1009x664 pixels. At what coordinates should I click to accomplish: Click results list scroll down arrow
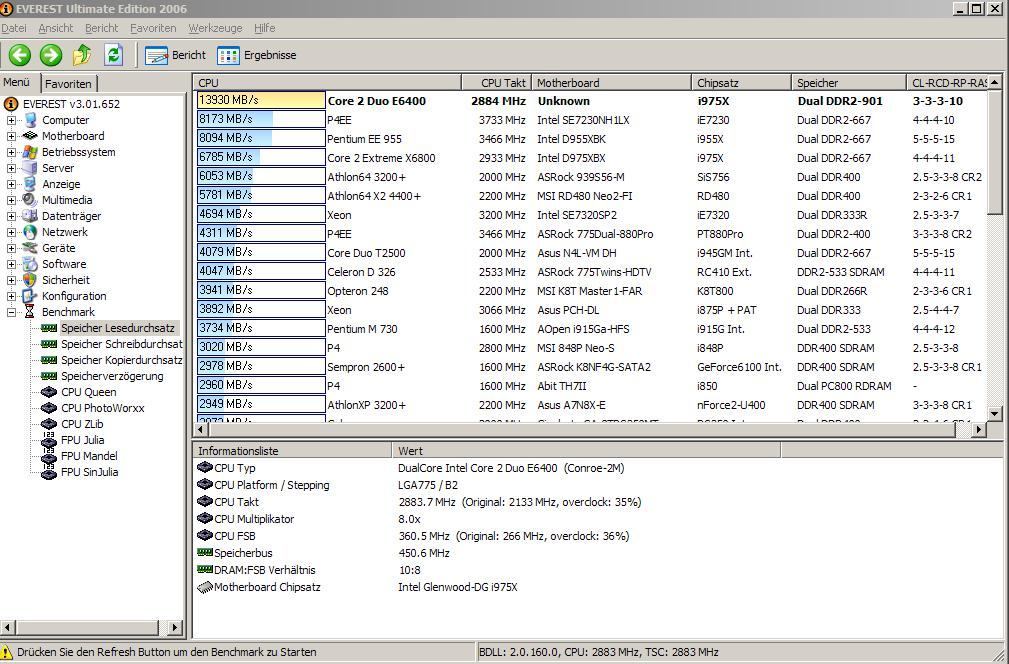click(x=995, y=414)
